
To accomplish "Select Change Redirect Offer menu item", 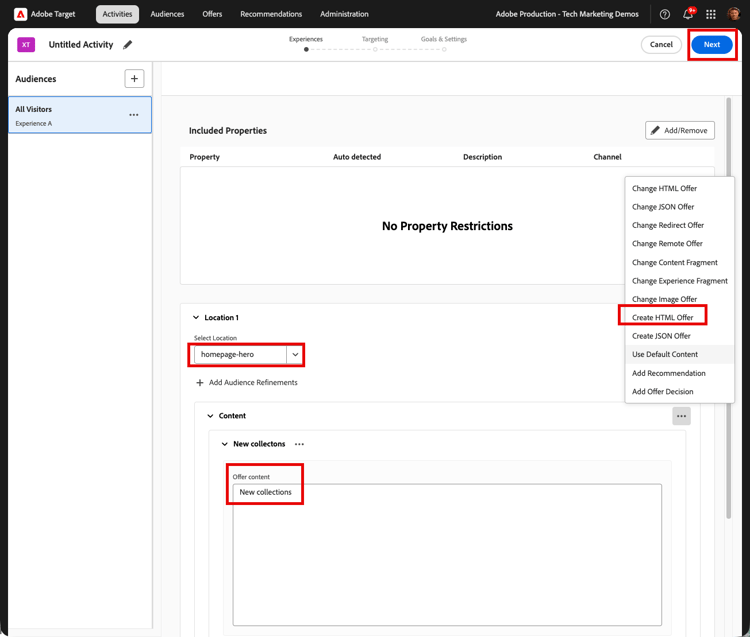I will pos(679,225).
